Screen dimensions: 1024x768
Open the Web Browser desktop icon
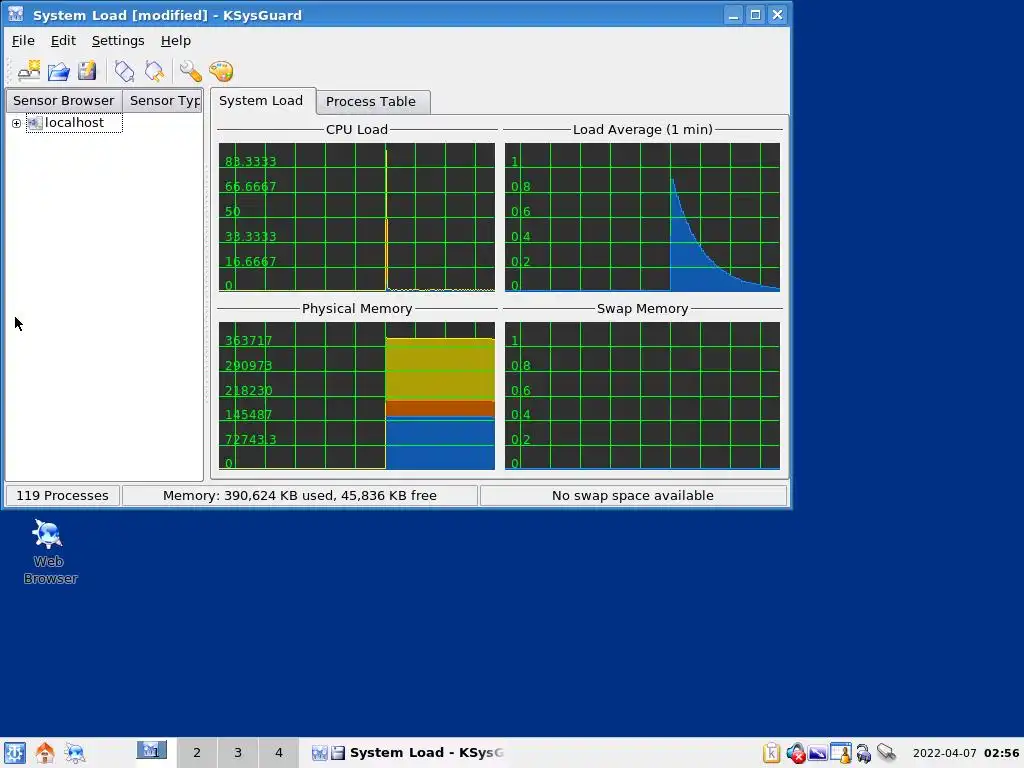[49, 552]
